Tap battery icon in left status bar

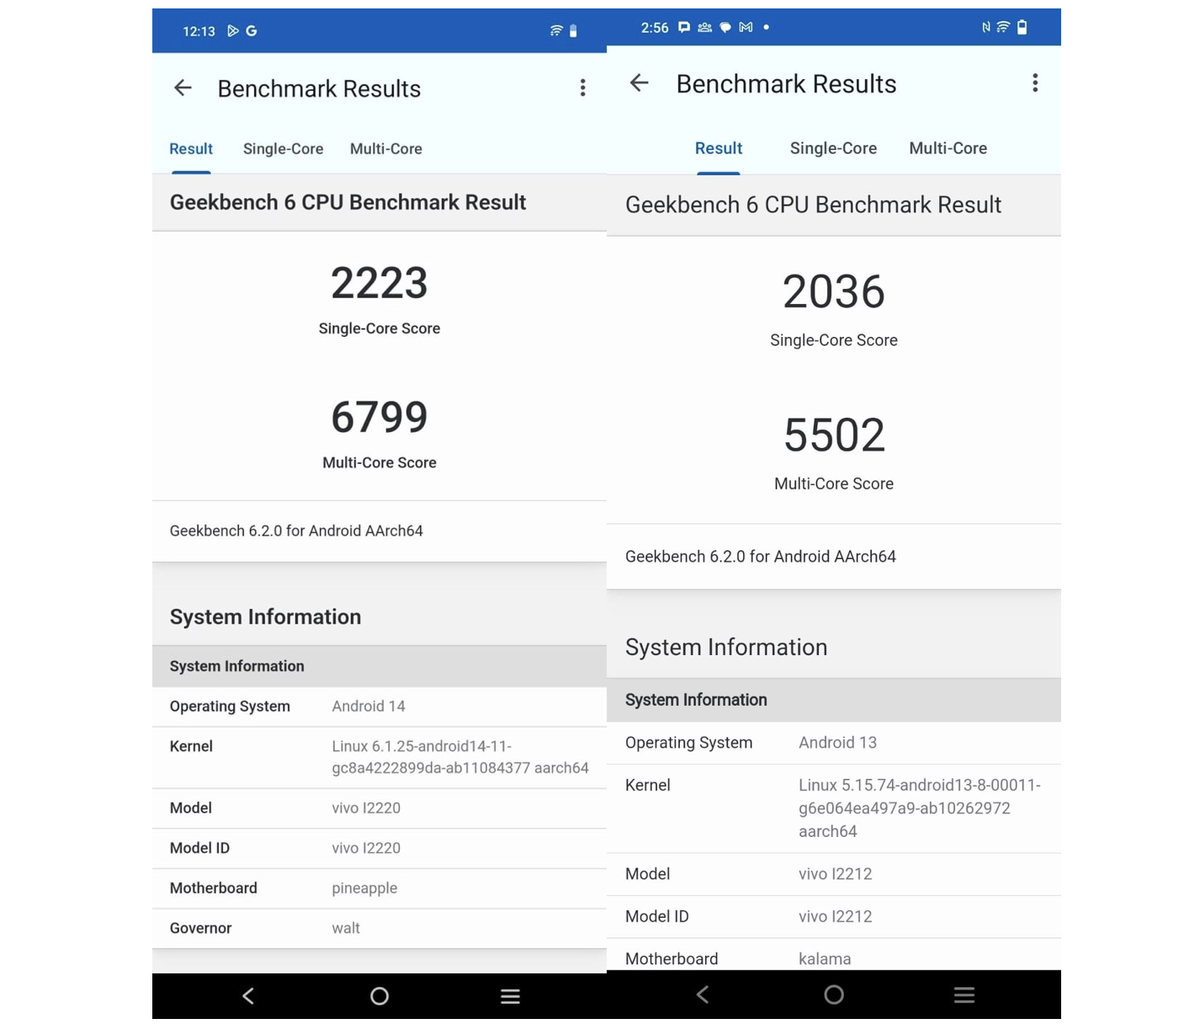click(573, 31)
